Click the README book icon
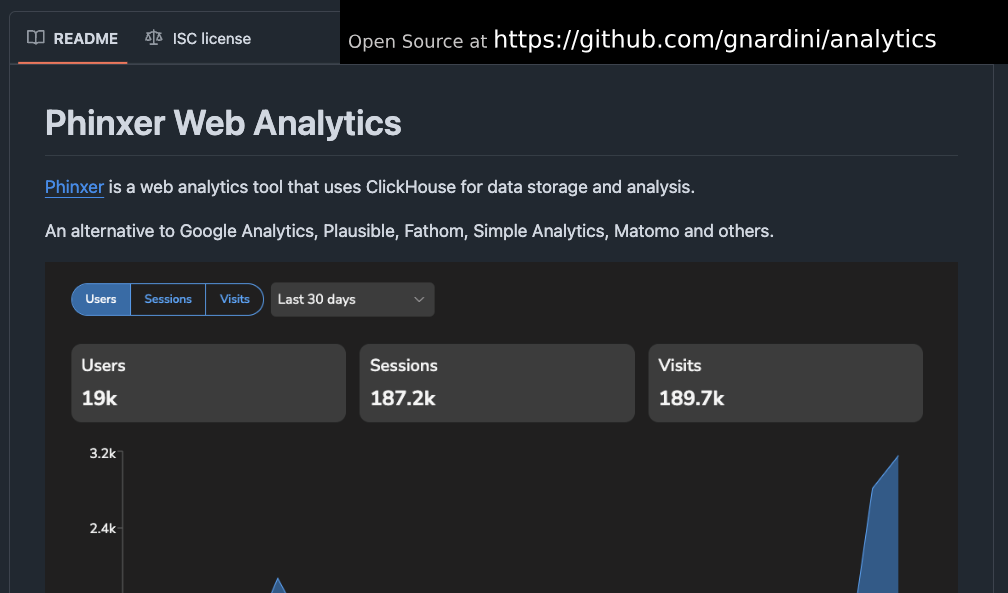Screen dimensions: 1008x593 [x=36, y=38]
